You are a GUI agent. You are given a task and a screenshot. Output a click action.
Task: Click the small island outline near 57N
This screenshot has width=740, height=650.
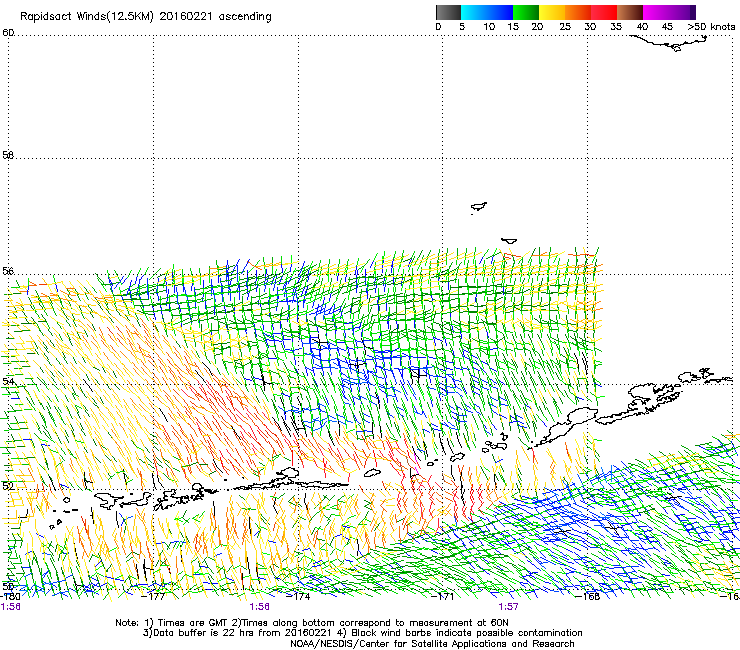coord(479,207)
